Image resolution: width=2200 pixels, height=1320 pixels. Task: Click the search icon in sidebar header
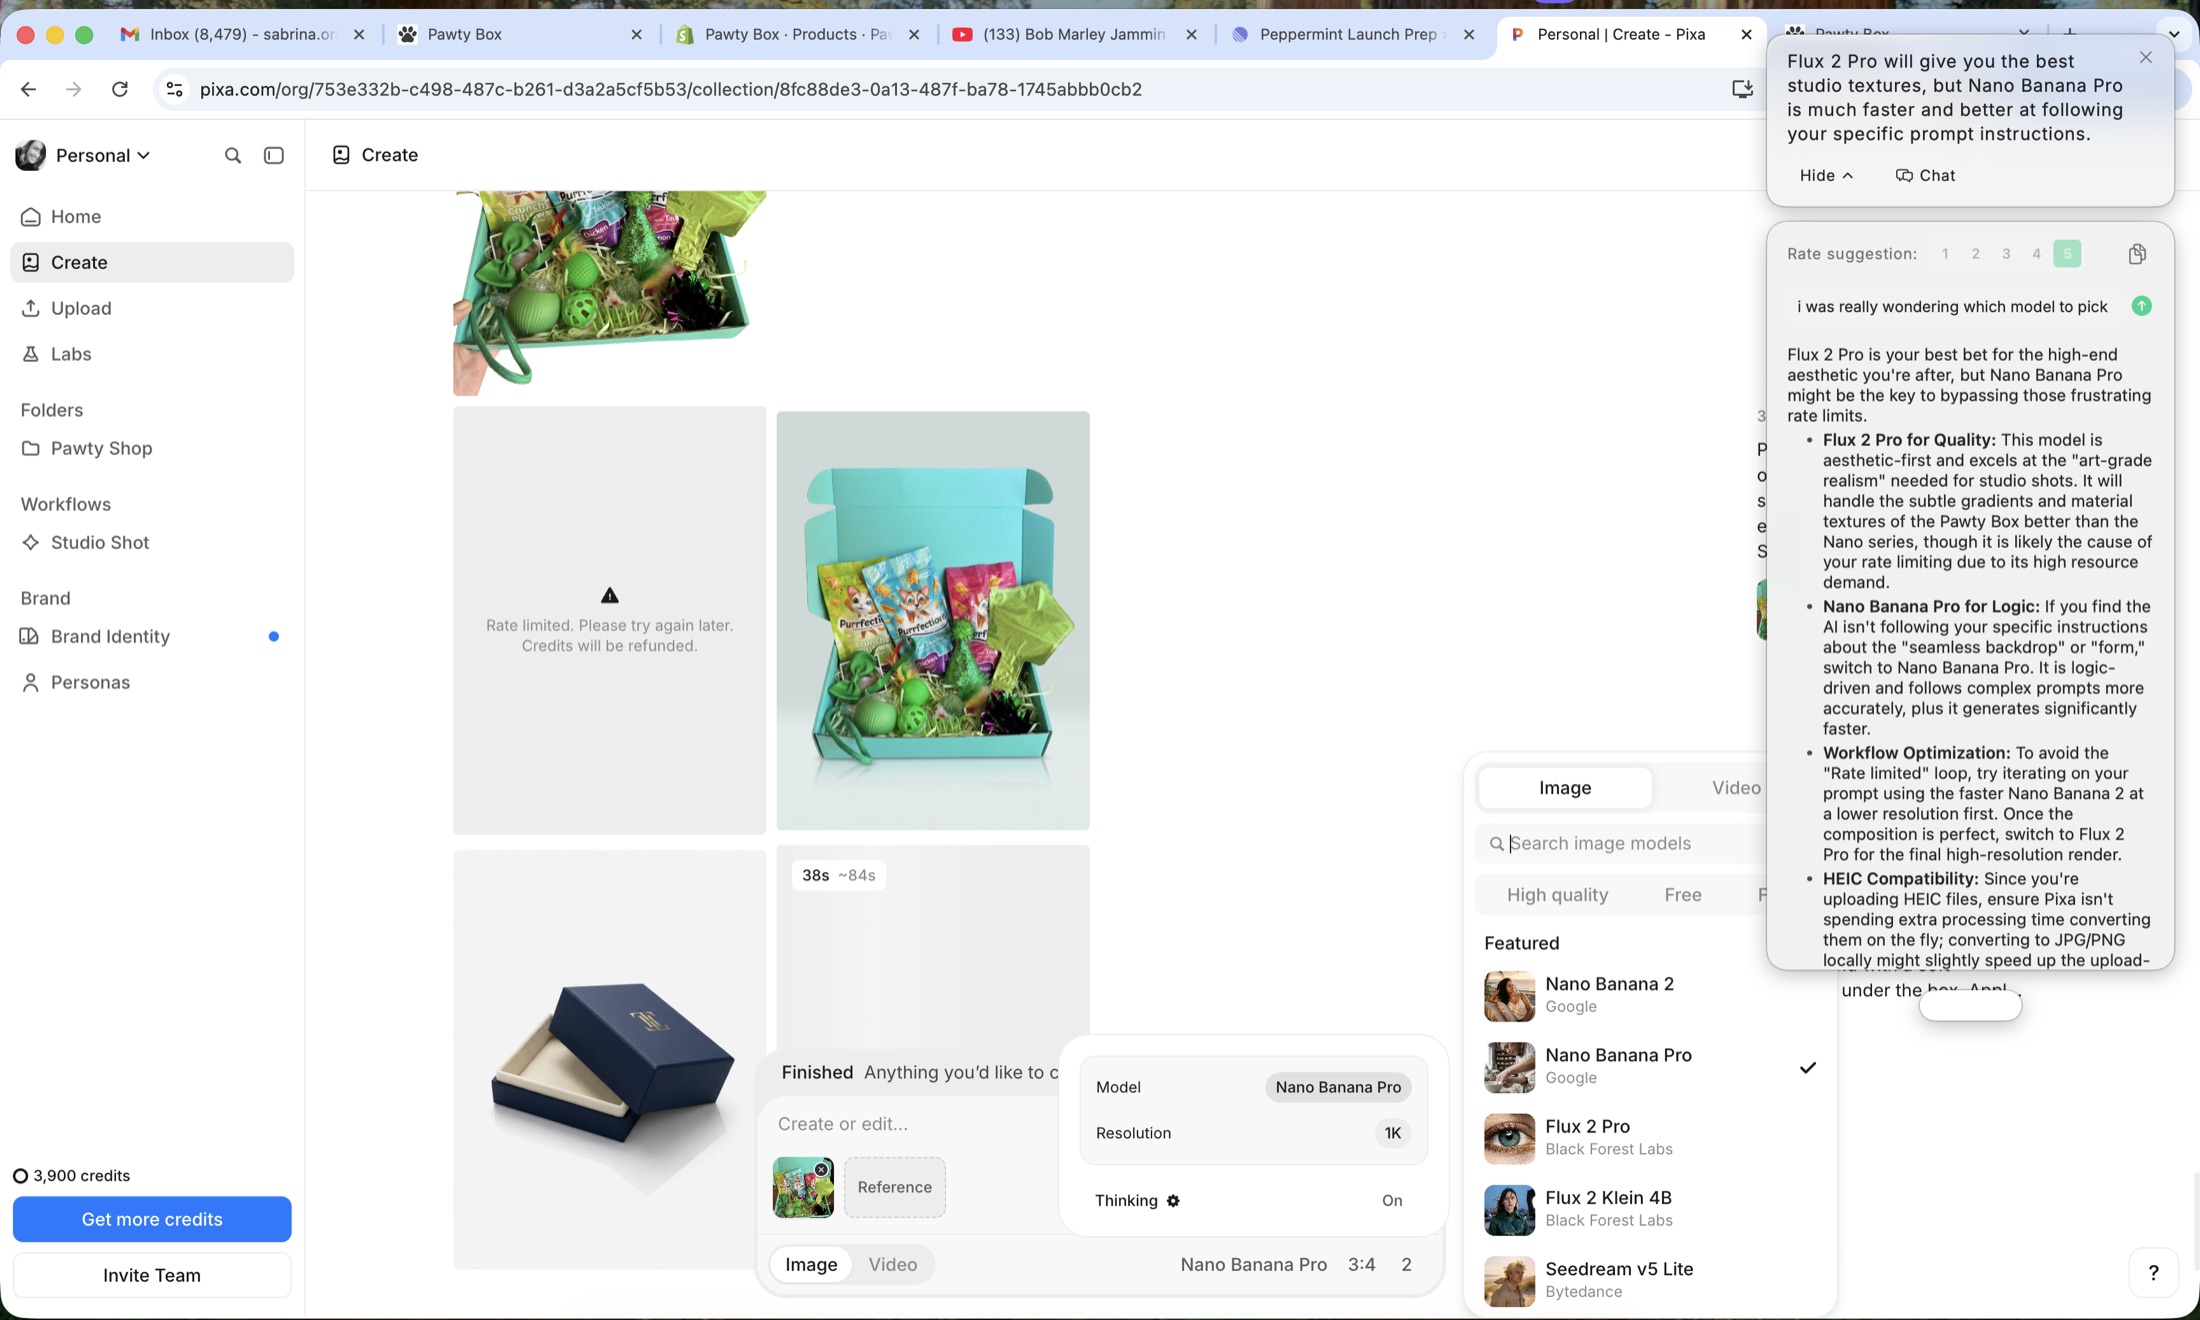coord(232,155)
